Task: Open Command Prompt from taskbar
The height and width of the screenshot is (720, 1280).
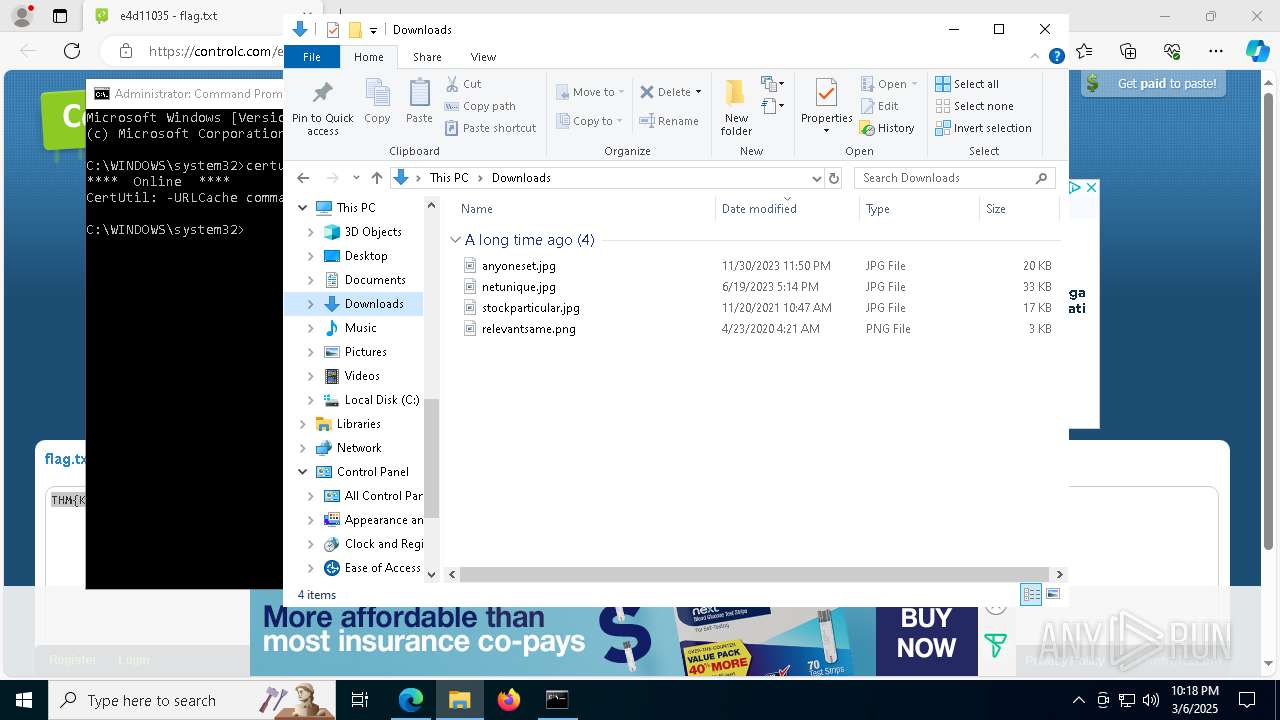Action: (x=557, y=700)
